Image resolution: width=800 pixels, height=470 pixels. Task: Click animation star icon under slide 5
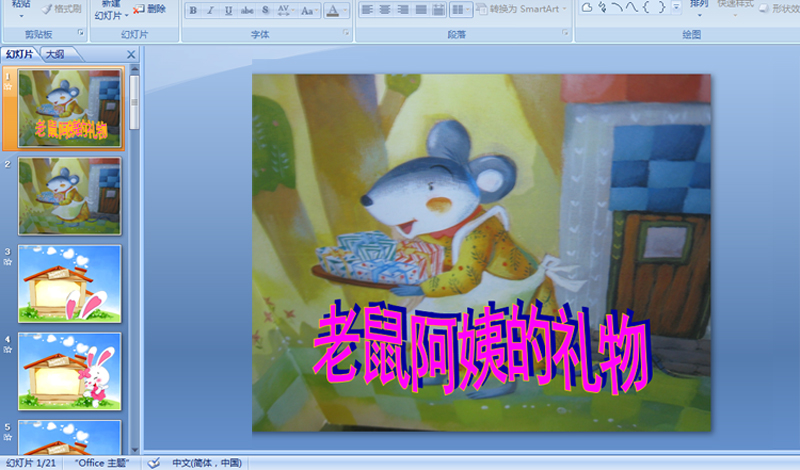[x=8, y=437]
